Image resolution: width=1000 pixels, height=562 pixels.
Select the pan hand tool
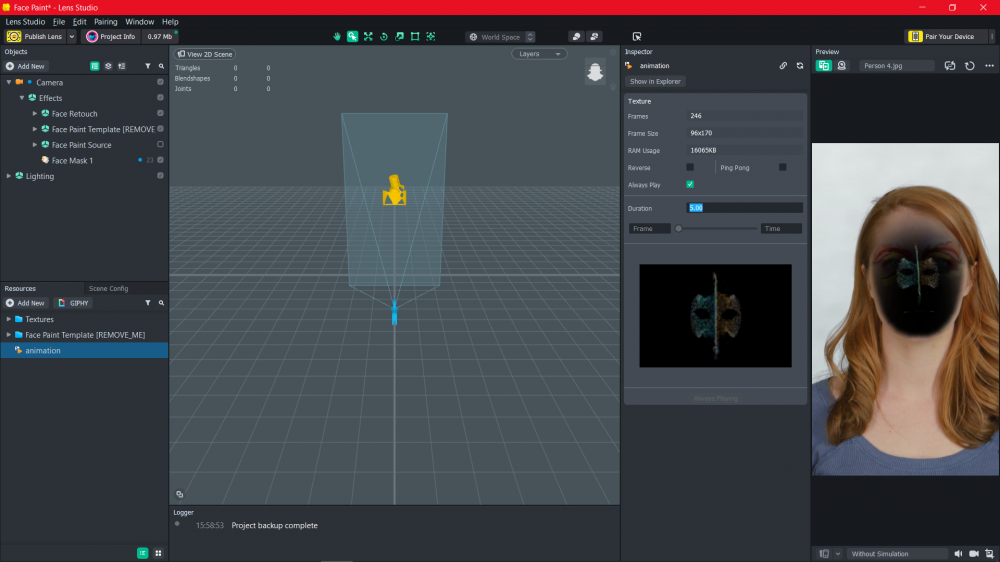[x=337, y=37]
